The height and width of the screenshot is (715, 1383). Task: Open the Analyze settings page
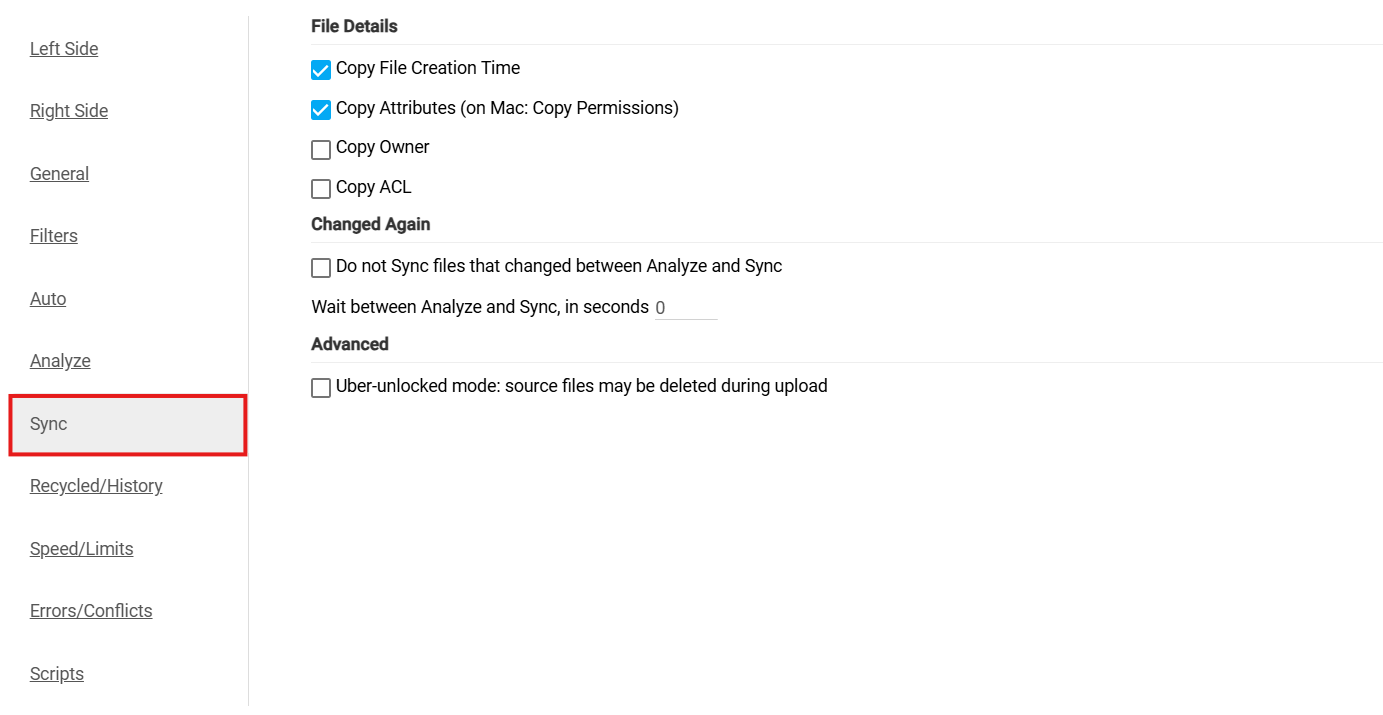coord(59,360)
